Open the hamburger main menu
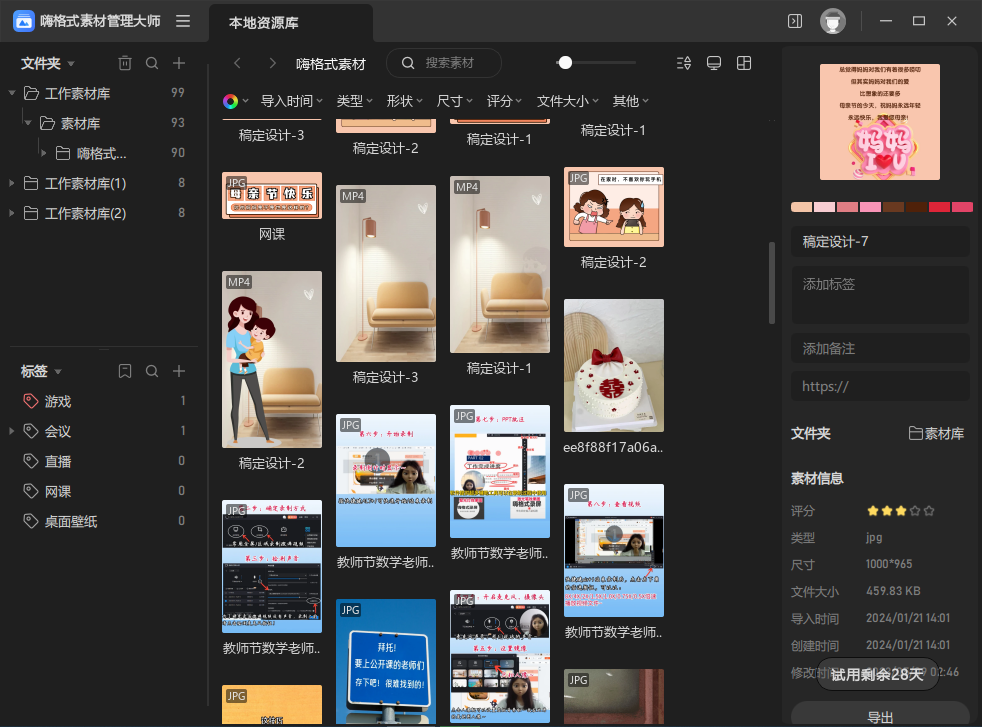 tap(183, 21)
